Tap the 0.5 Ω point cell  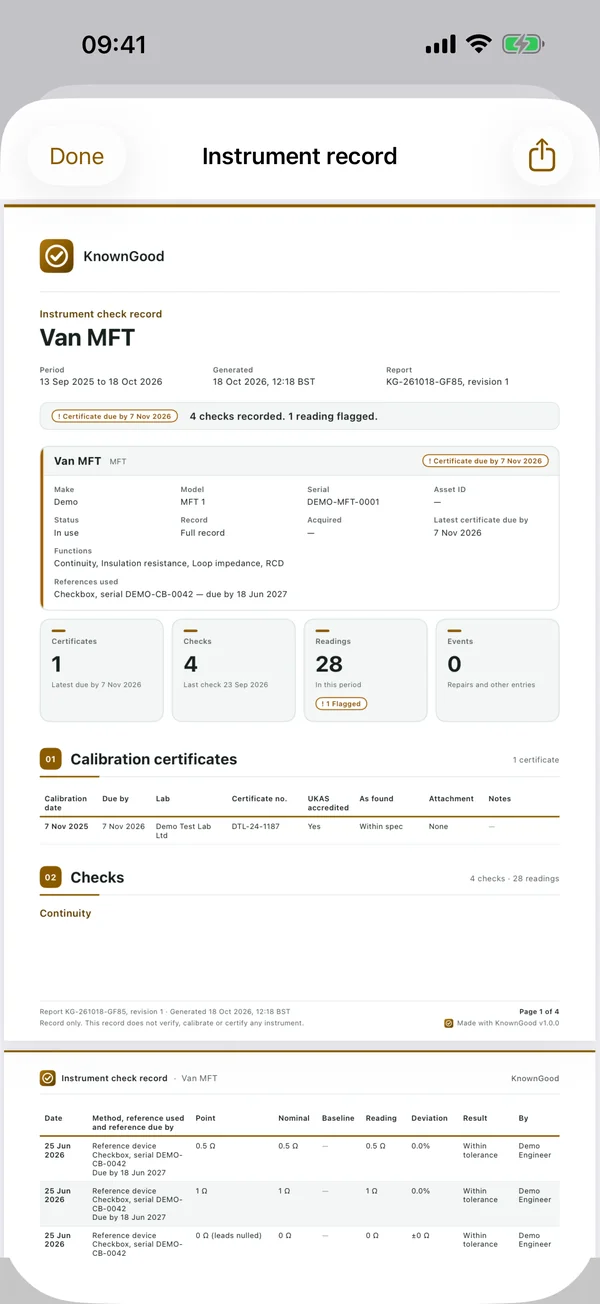click(205, 1146)
